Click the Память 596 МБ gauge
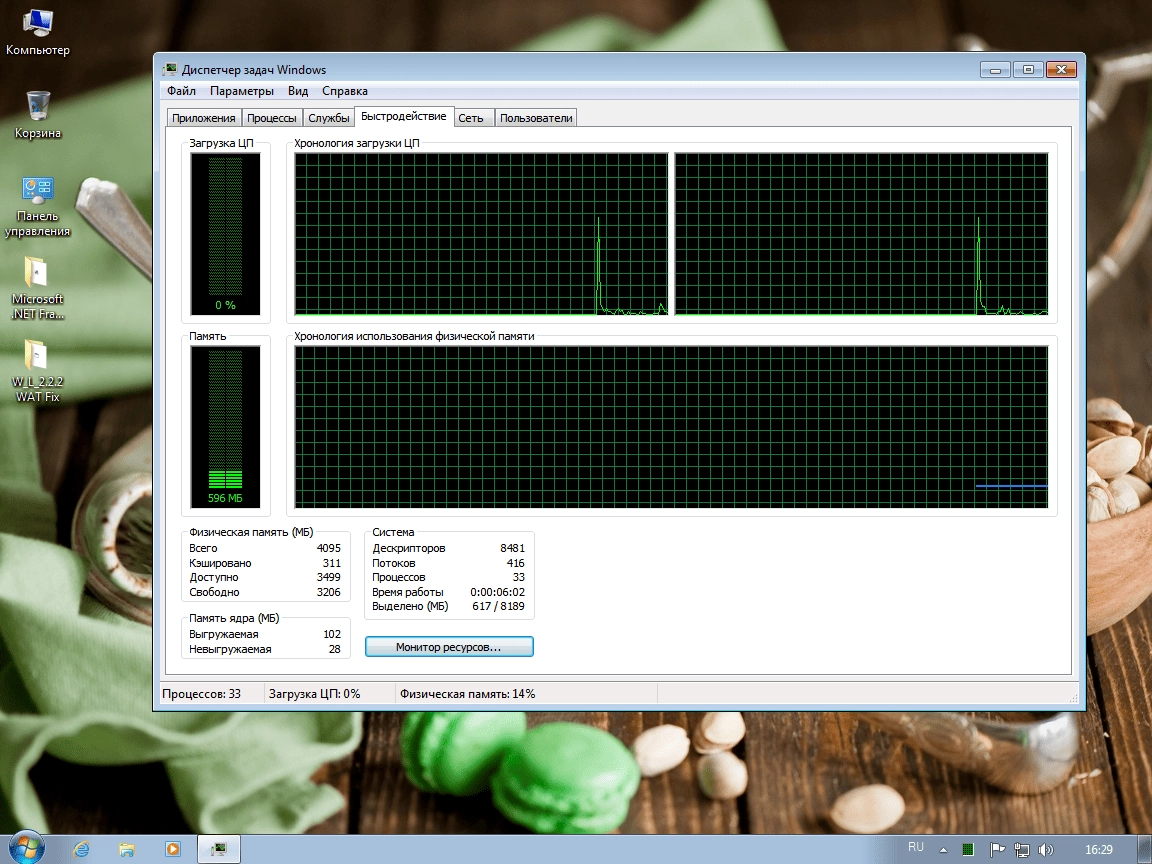Image resolution: width=1152 pixels, height=864 pixels. (x=226, y=427)
